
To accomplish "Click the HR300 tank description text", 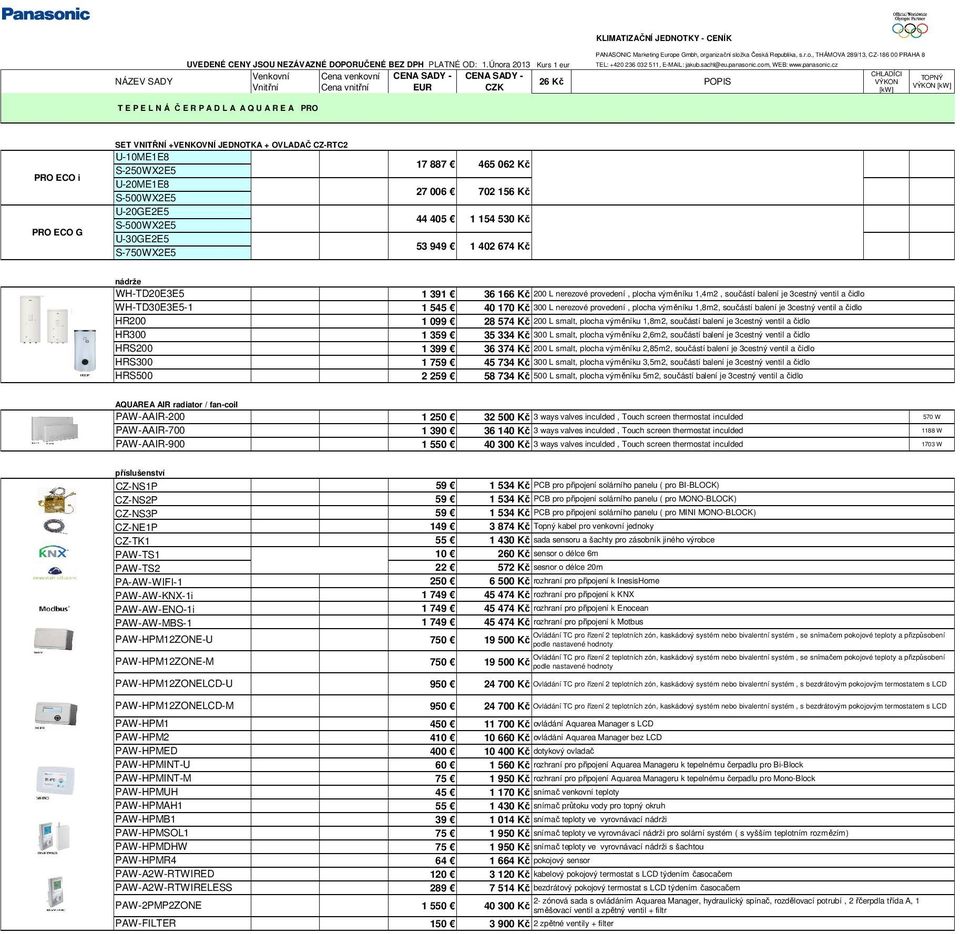I will coord(672,335).
